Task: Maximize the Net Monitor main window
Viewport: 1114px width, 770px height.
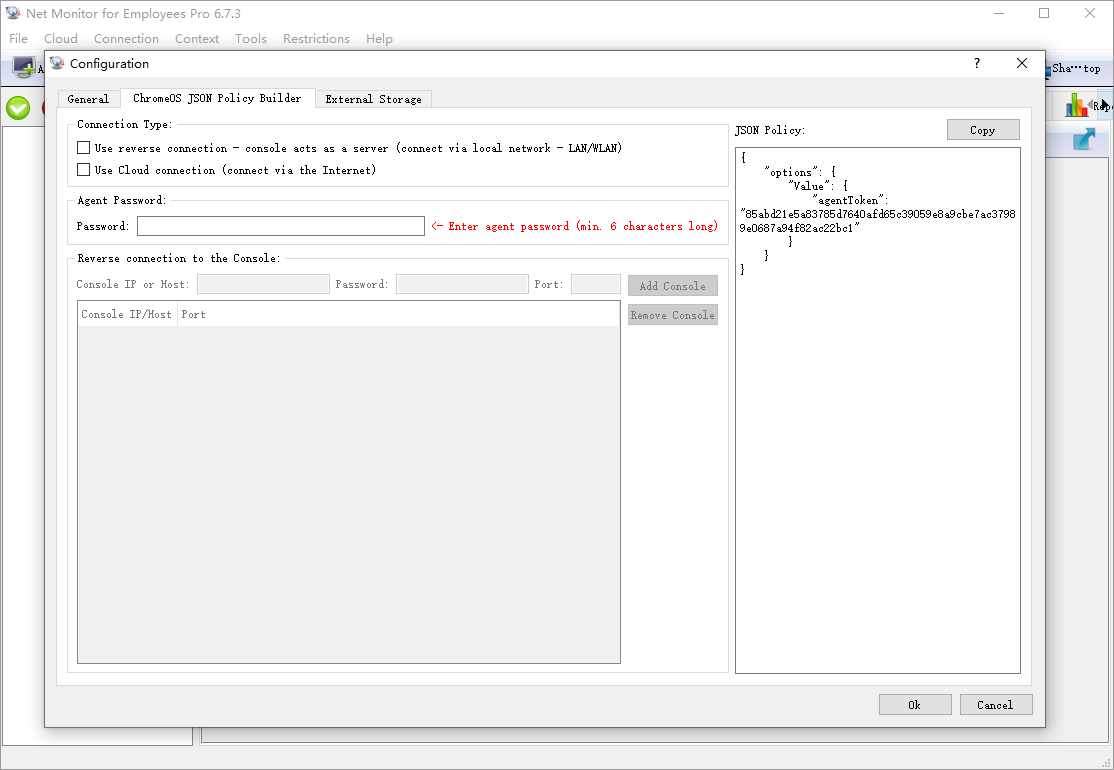Action: 1044,13
